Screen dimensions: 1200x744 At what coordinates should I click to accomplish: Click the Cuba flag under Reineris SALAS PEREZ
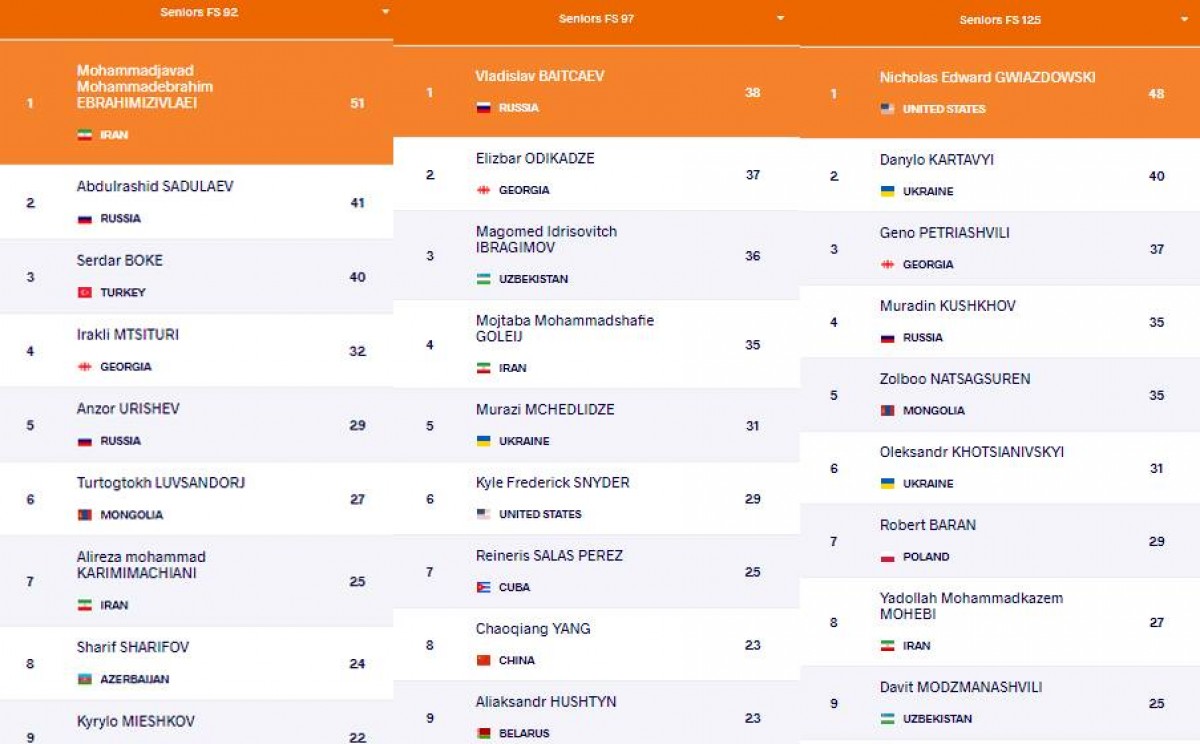point(484,587)
